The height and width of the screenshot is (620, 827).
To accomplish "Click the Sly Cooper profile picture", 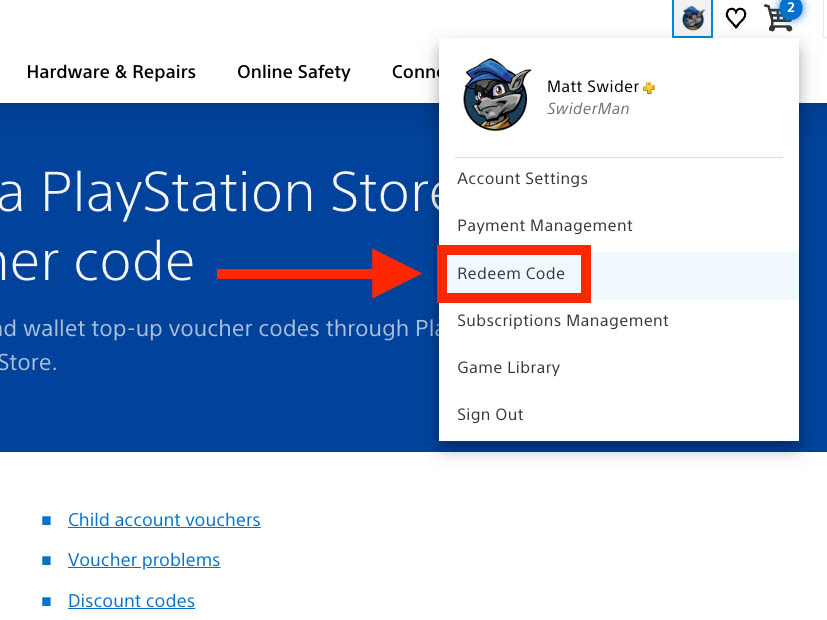I will 494,95.
